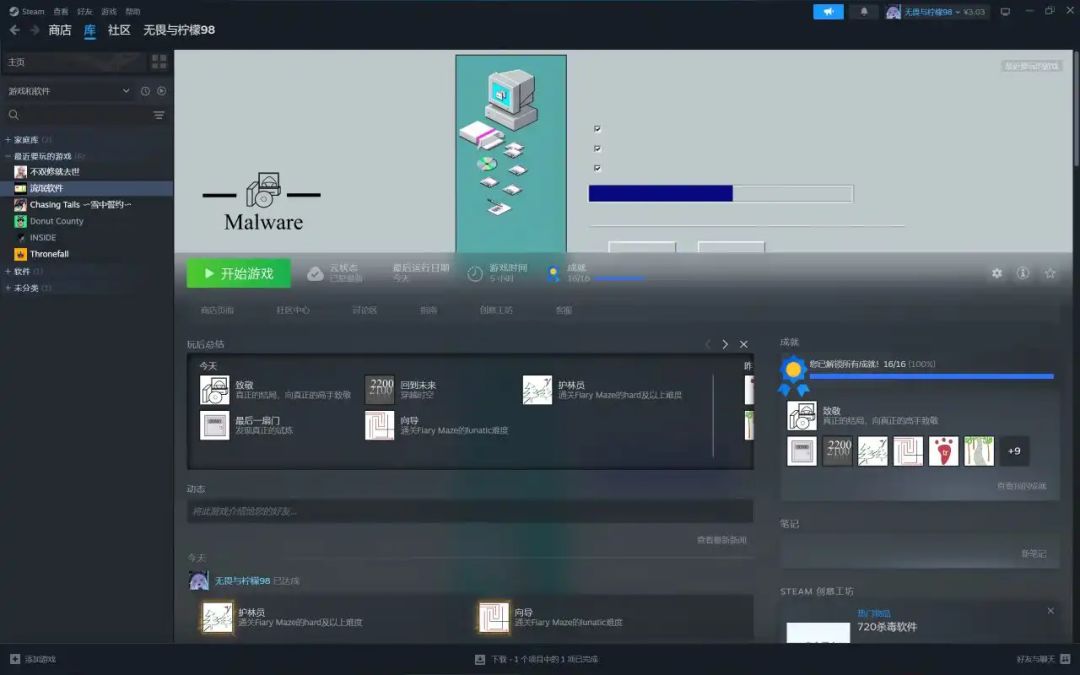Click the +9 more achievements badge
The width and height of the screenshot is (1080, 675).
pyautogui.click(x=1014, y=451)
